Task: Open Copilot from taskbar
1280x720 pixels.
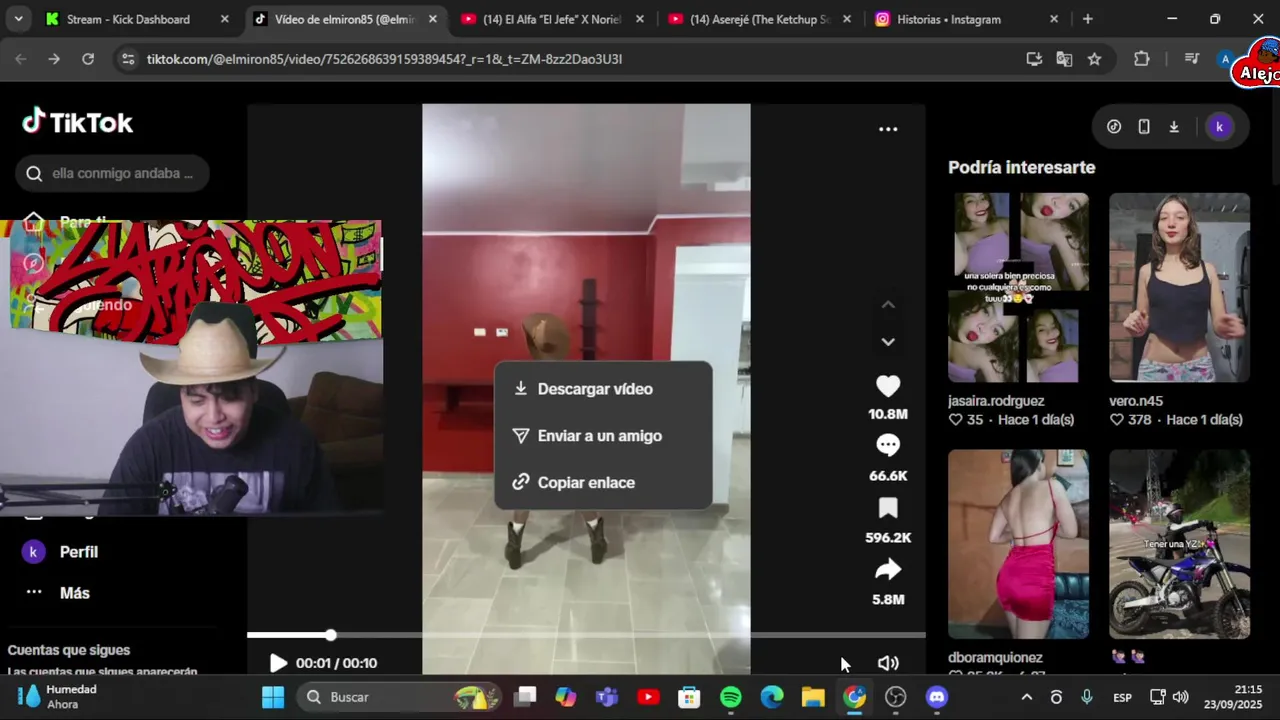Action: [x=566, y=697]
